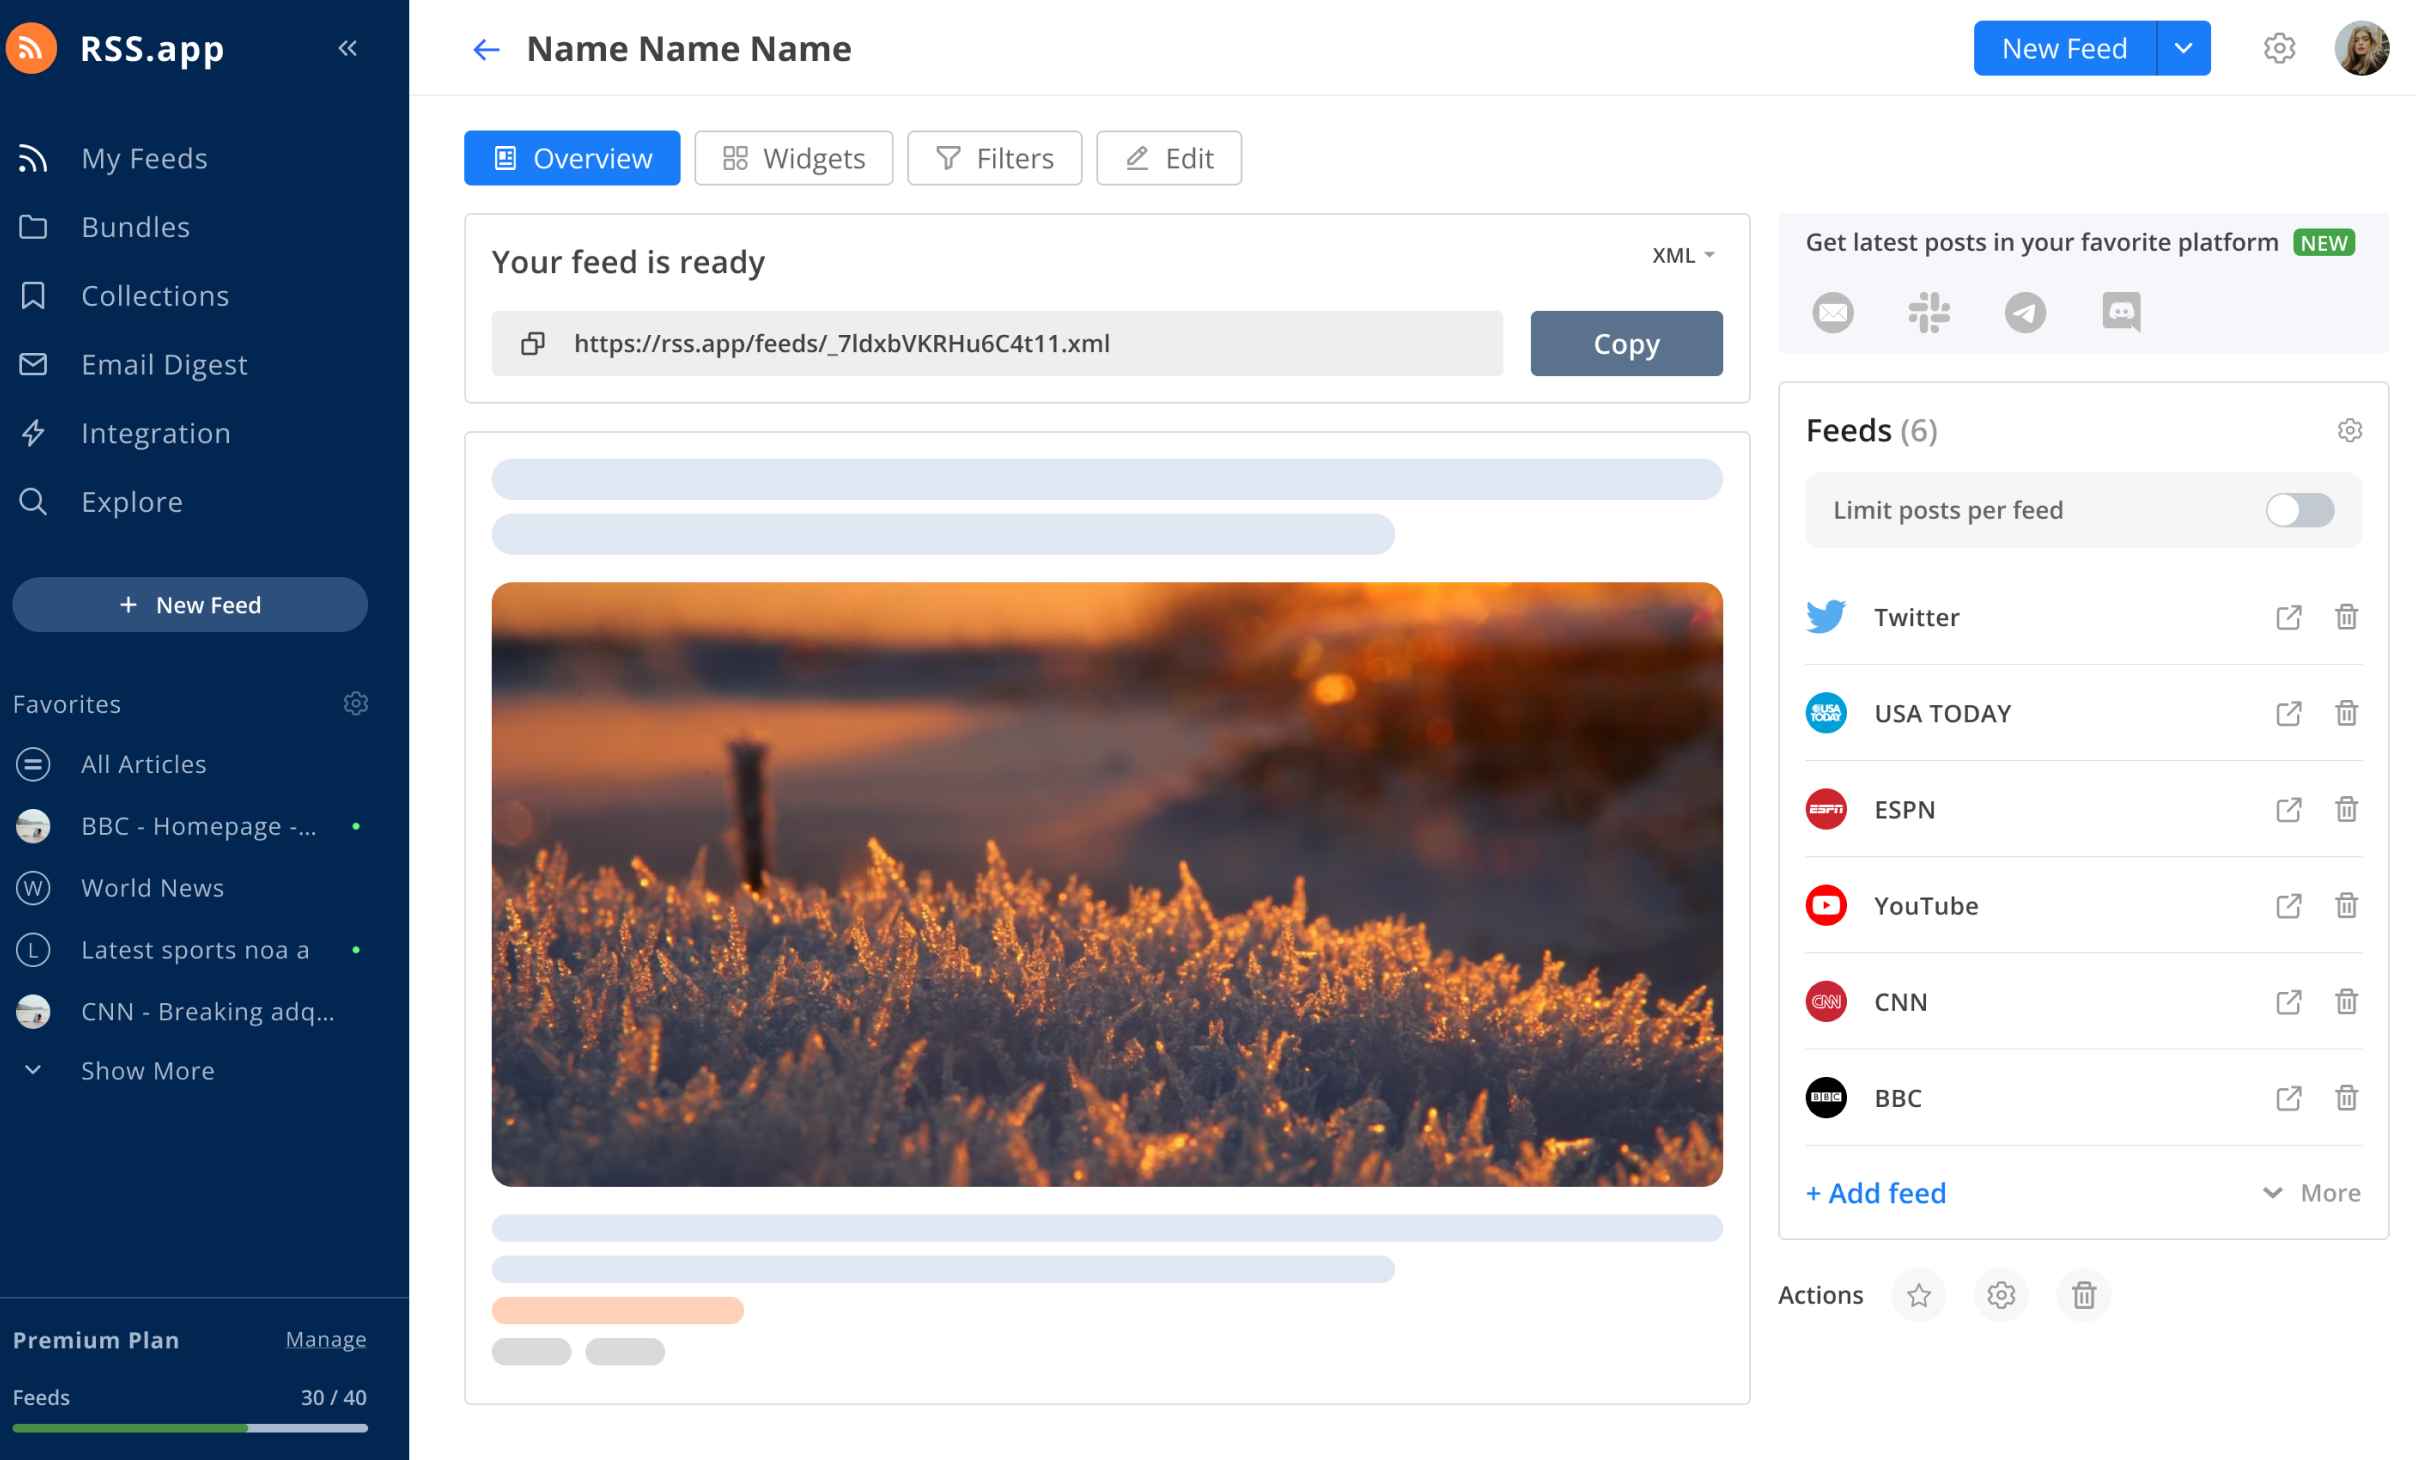Click the Slack integration icon

[x=1928, y=312]
